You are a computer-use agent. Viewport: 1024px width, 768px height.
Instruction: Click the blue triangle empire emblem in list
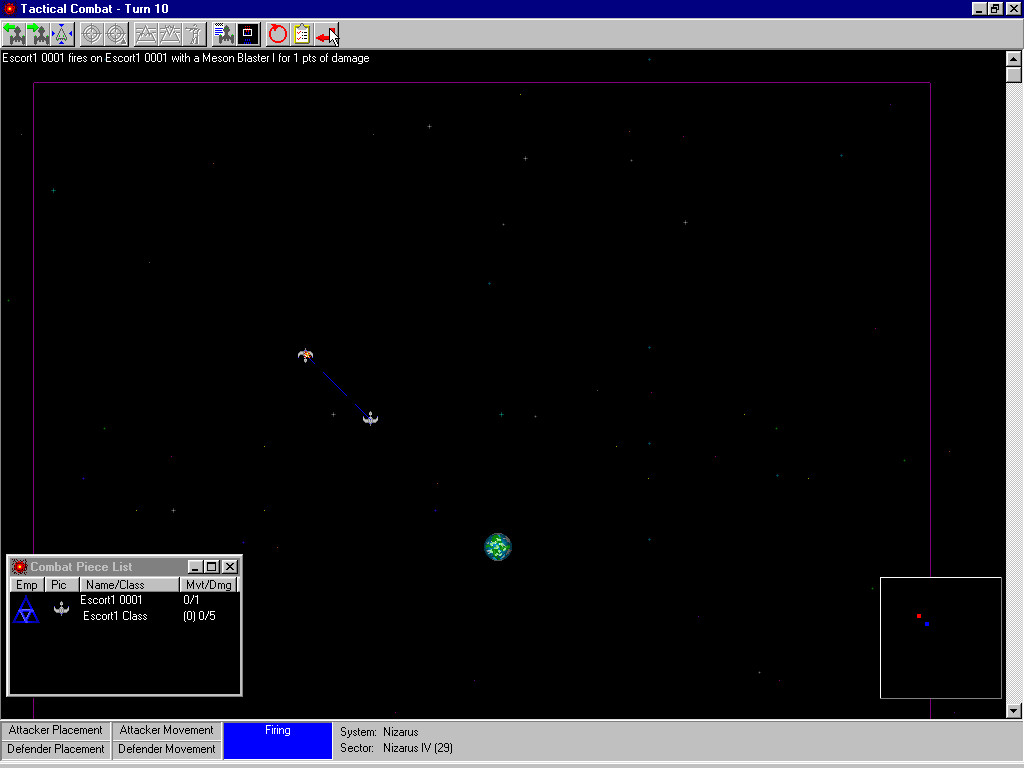[25, 609]
